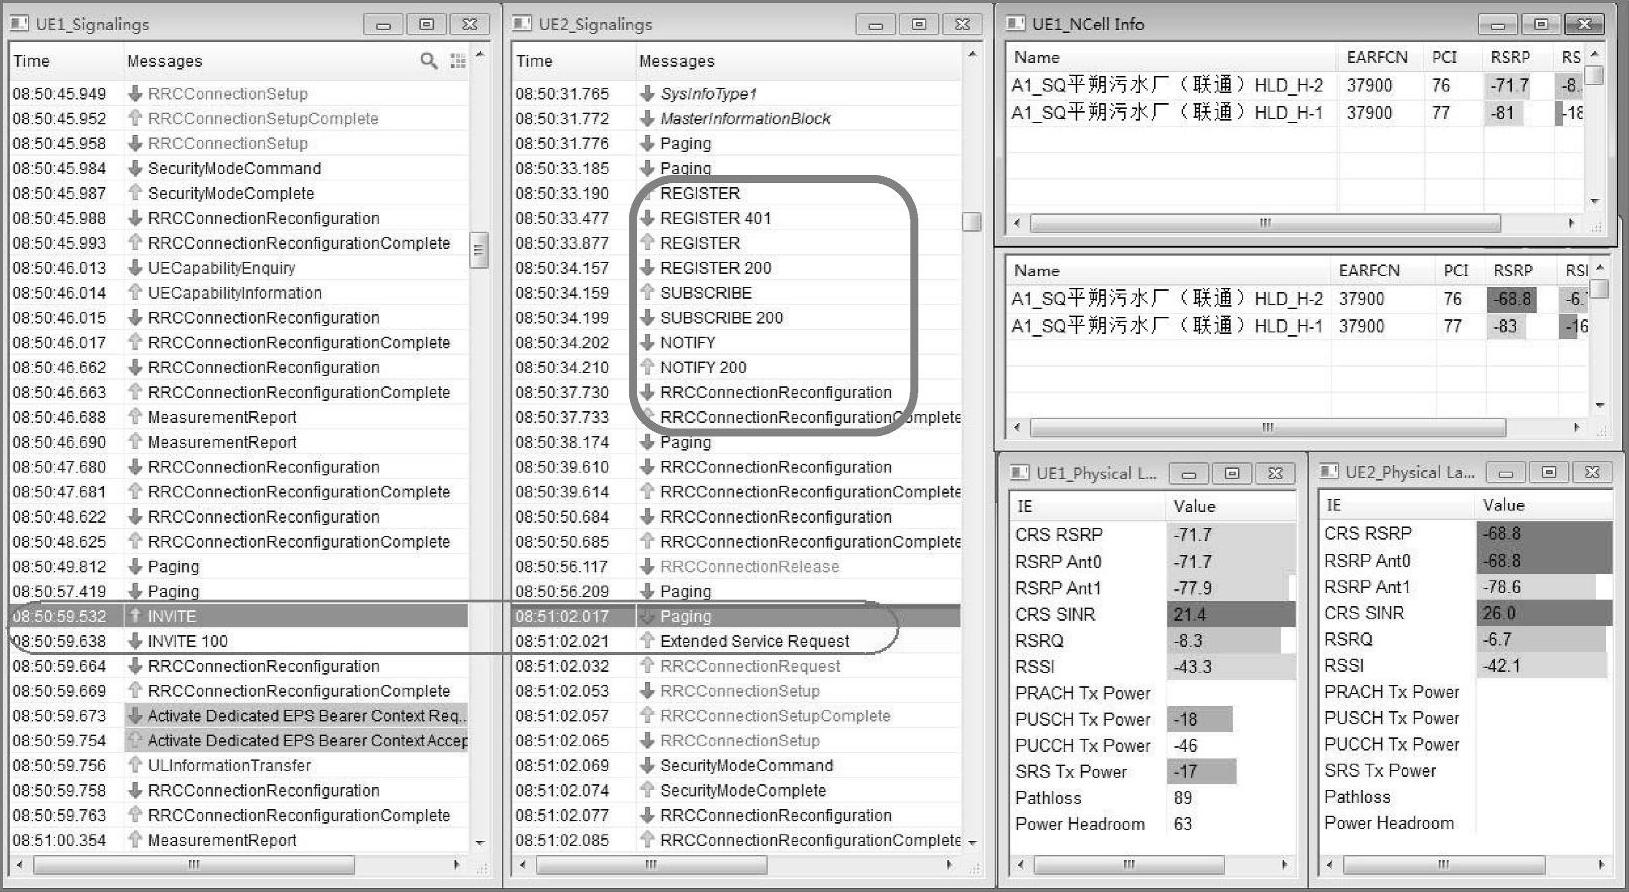This screenshot has width=1629, height=892.
Task: Maximize the UE1_Signalings window
Action: pyautogui.click(x=427, y=24)
